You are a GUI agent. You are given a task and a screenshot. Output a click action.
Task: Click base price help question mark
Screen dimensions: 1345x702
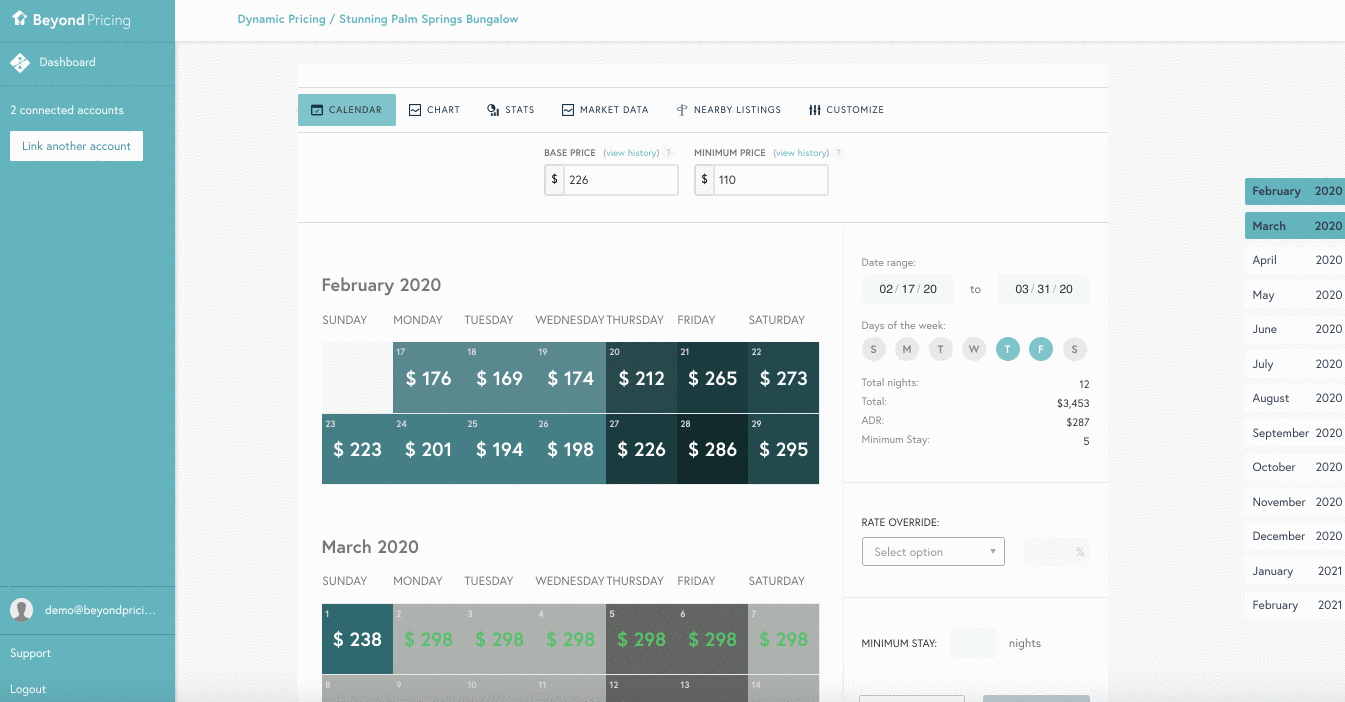669,153
